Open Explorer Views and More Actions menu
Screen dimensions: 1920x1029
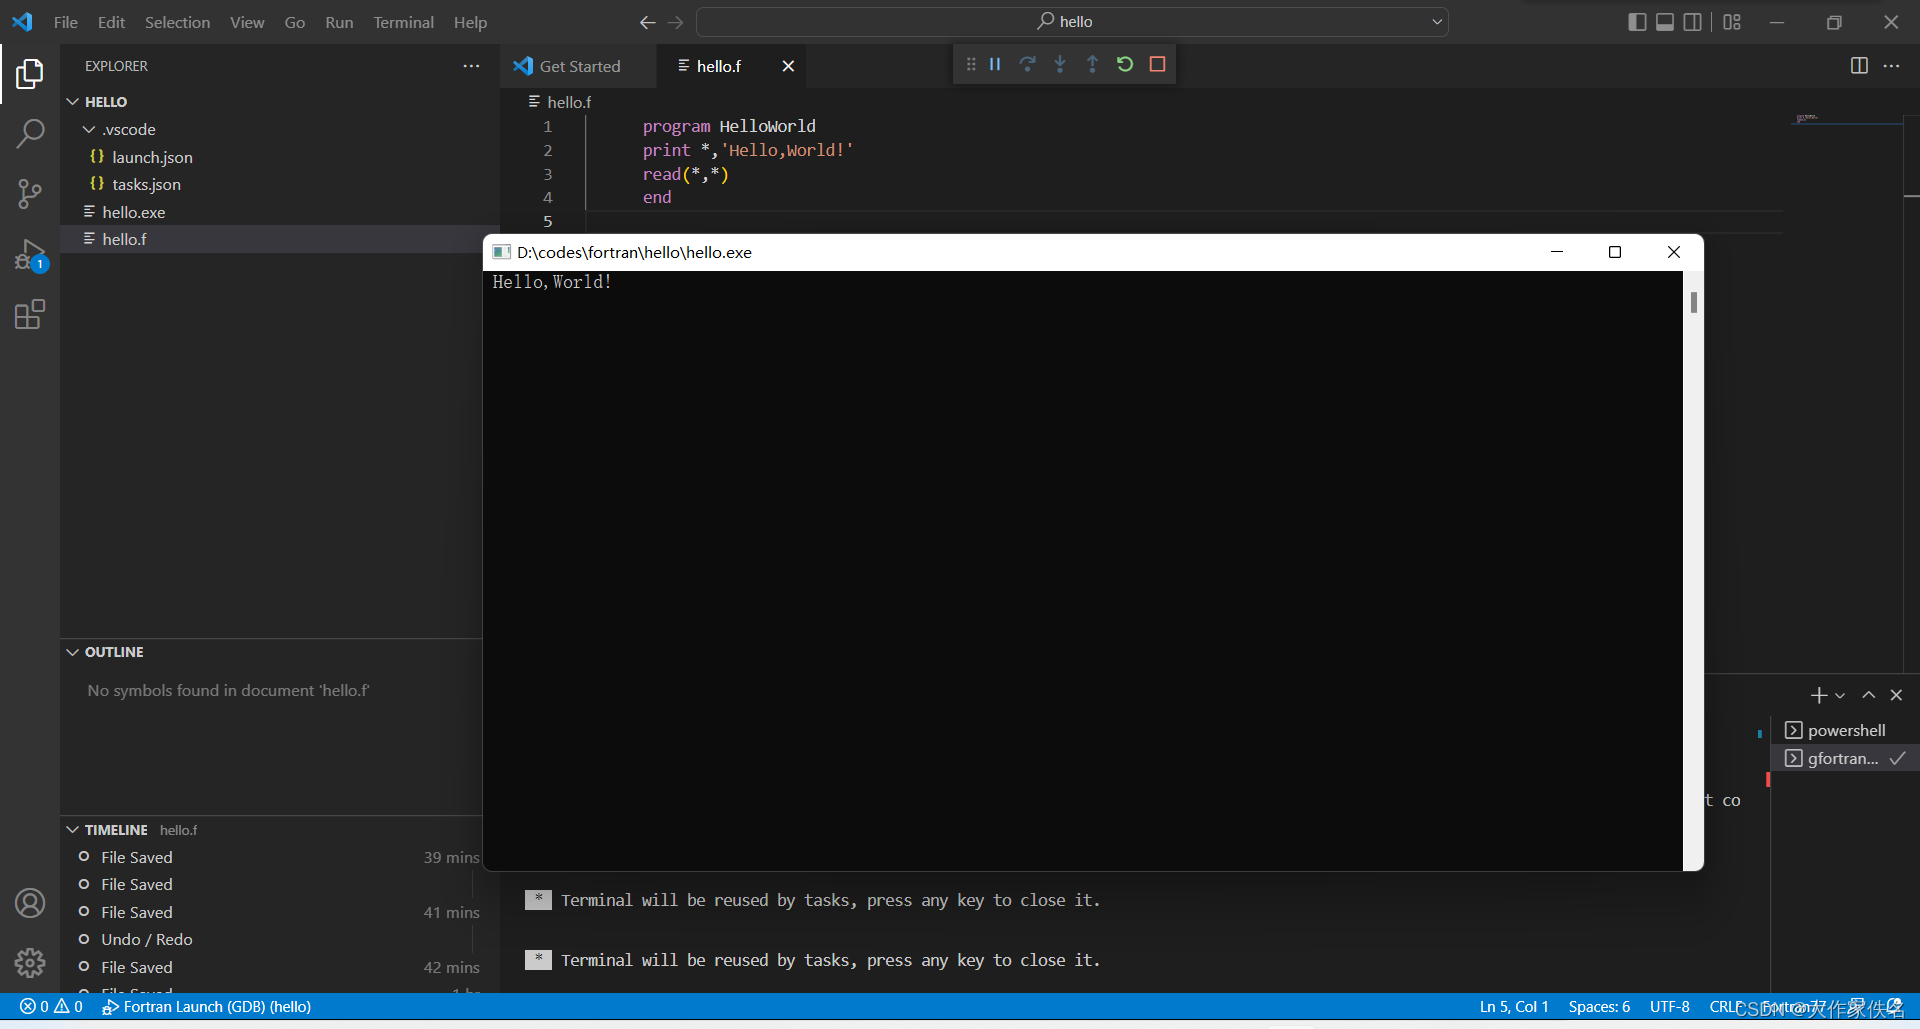pos(471,66)
